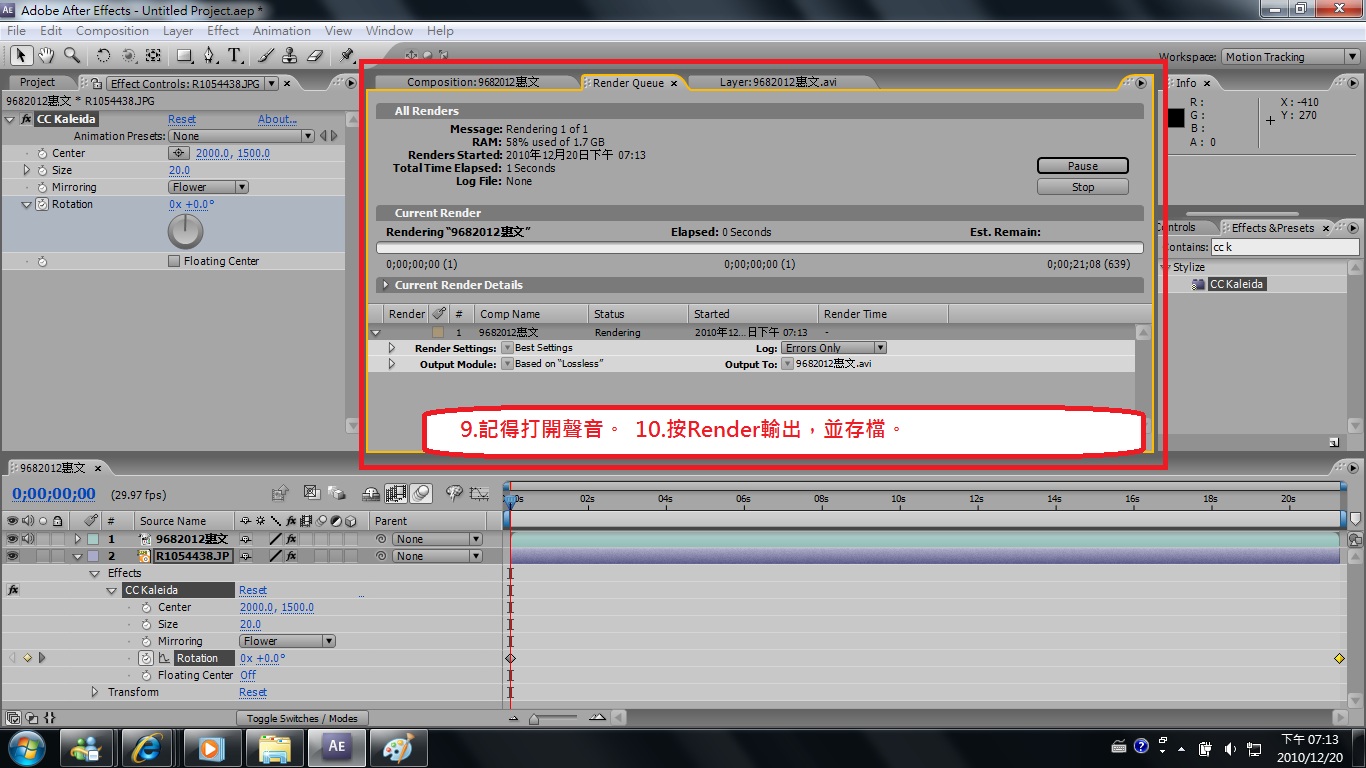Image resolution: width=1366 pixels, height=768 pixels.
Task: Click Reset link in Effect Controls
Action: click(x=182, y=119)
